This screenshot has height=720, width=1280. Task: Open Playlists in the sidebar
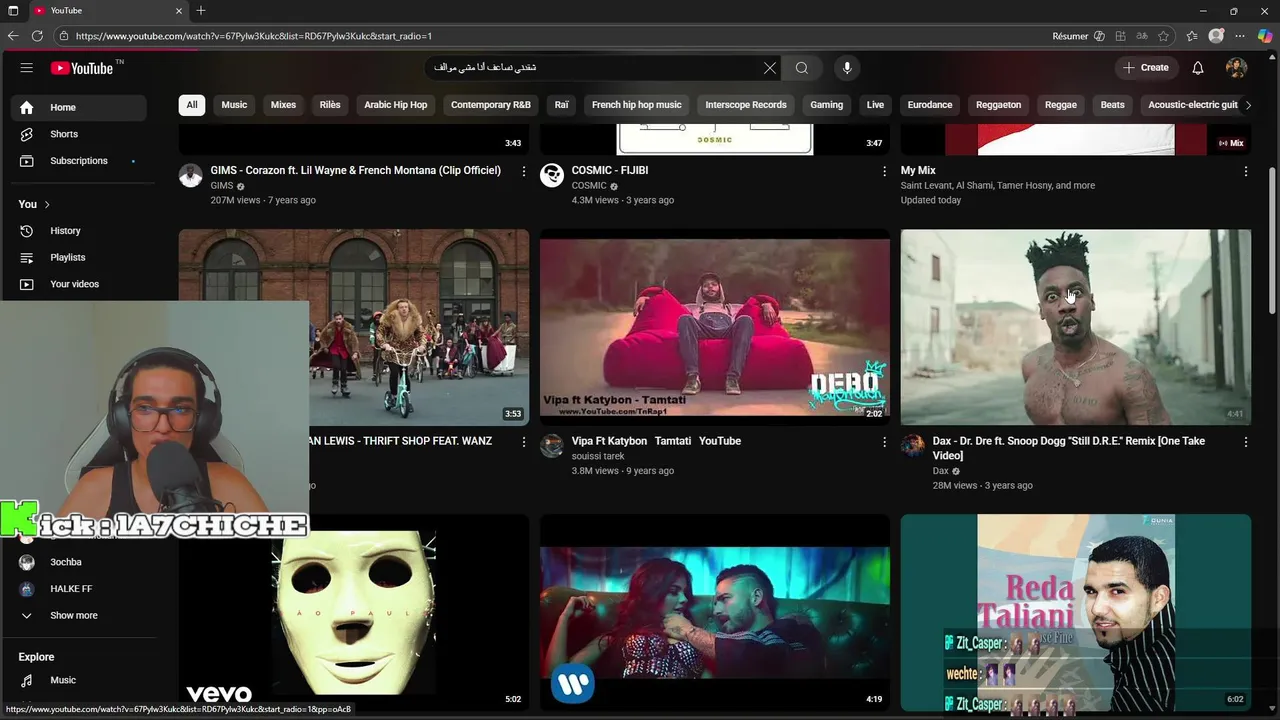tap(78, 258)
